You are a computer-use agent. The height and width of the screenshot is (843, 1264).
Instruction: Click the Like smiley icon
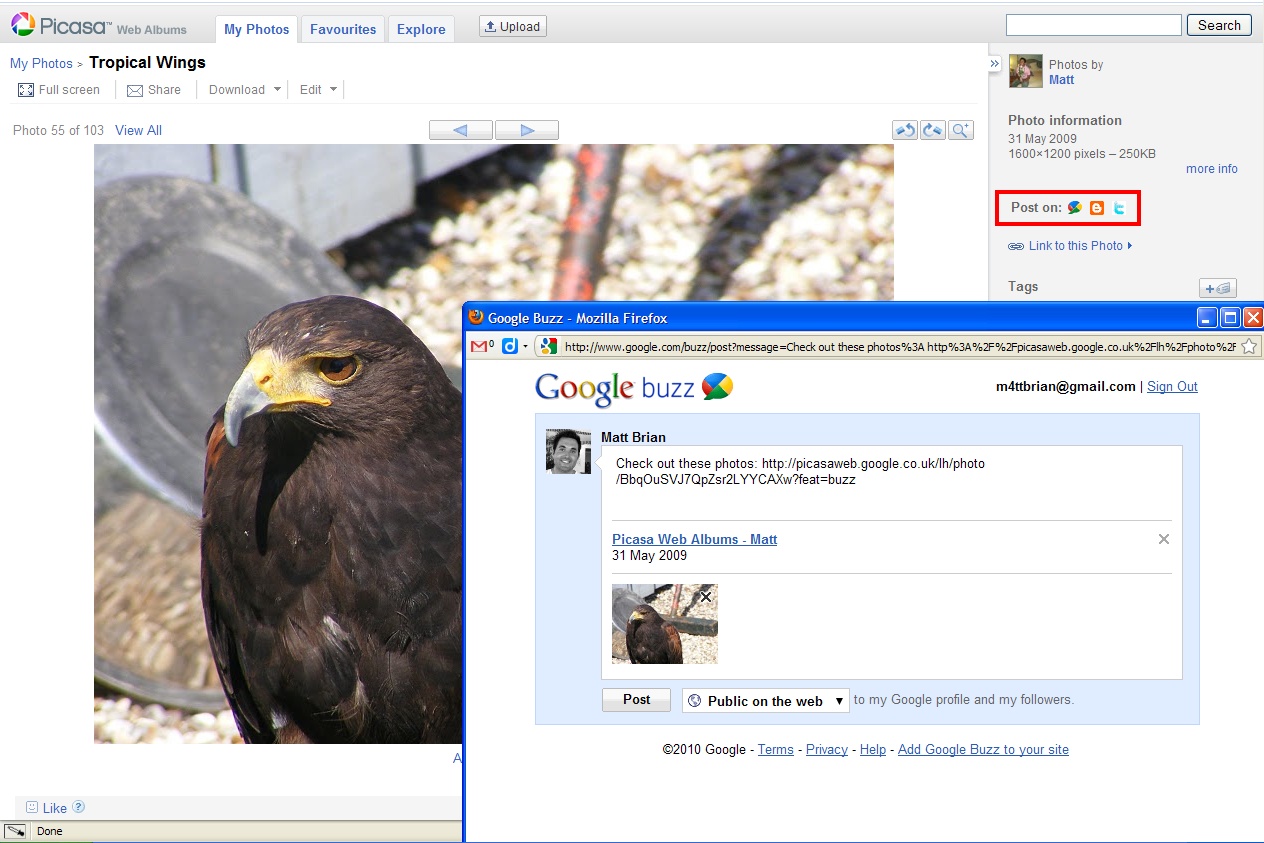32,807
